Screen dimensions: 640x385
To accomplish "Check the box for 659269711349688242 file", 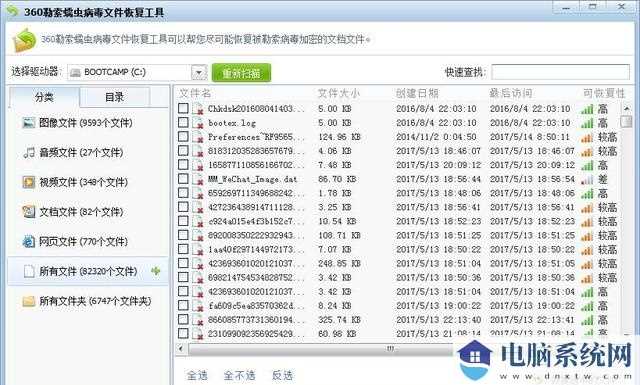I will point(183,193).
